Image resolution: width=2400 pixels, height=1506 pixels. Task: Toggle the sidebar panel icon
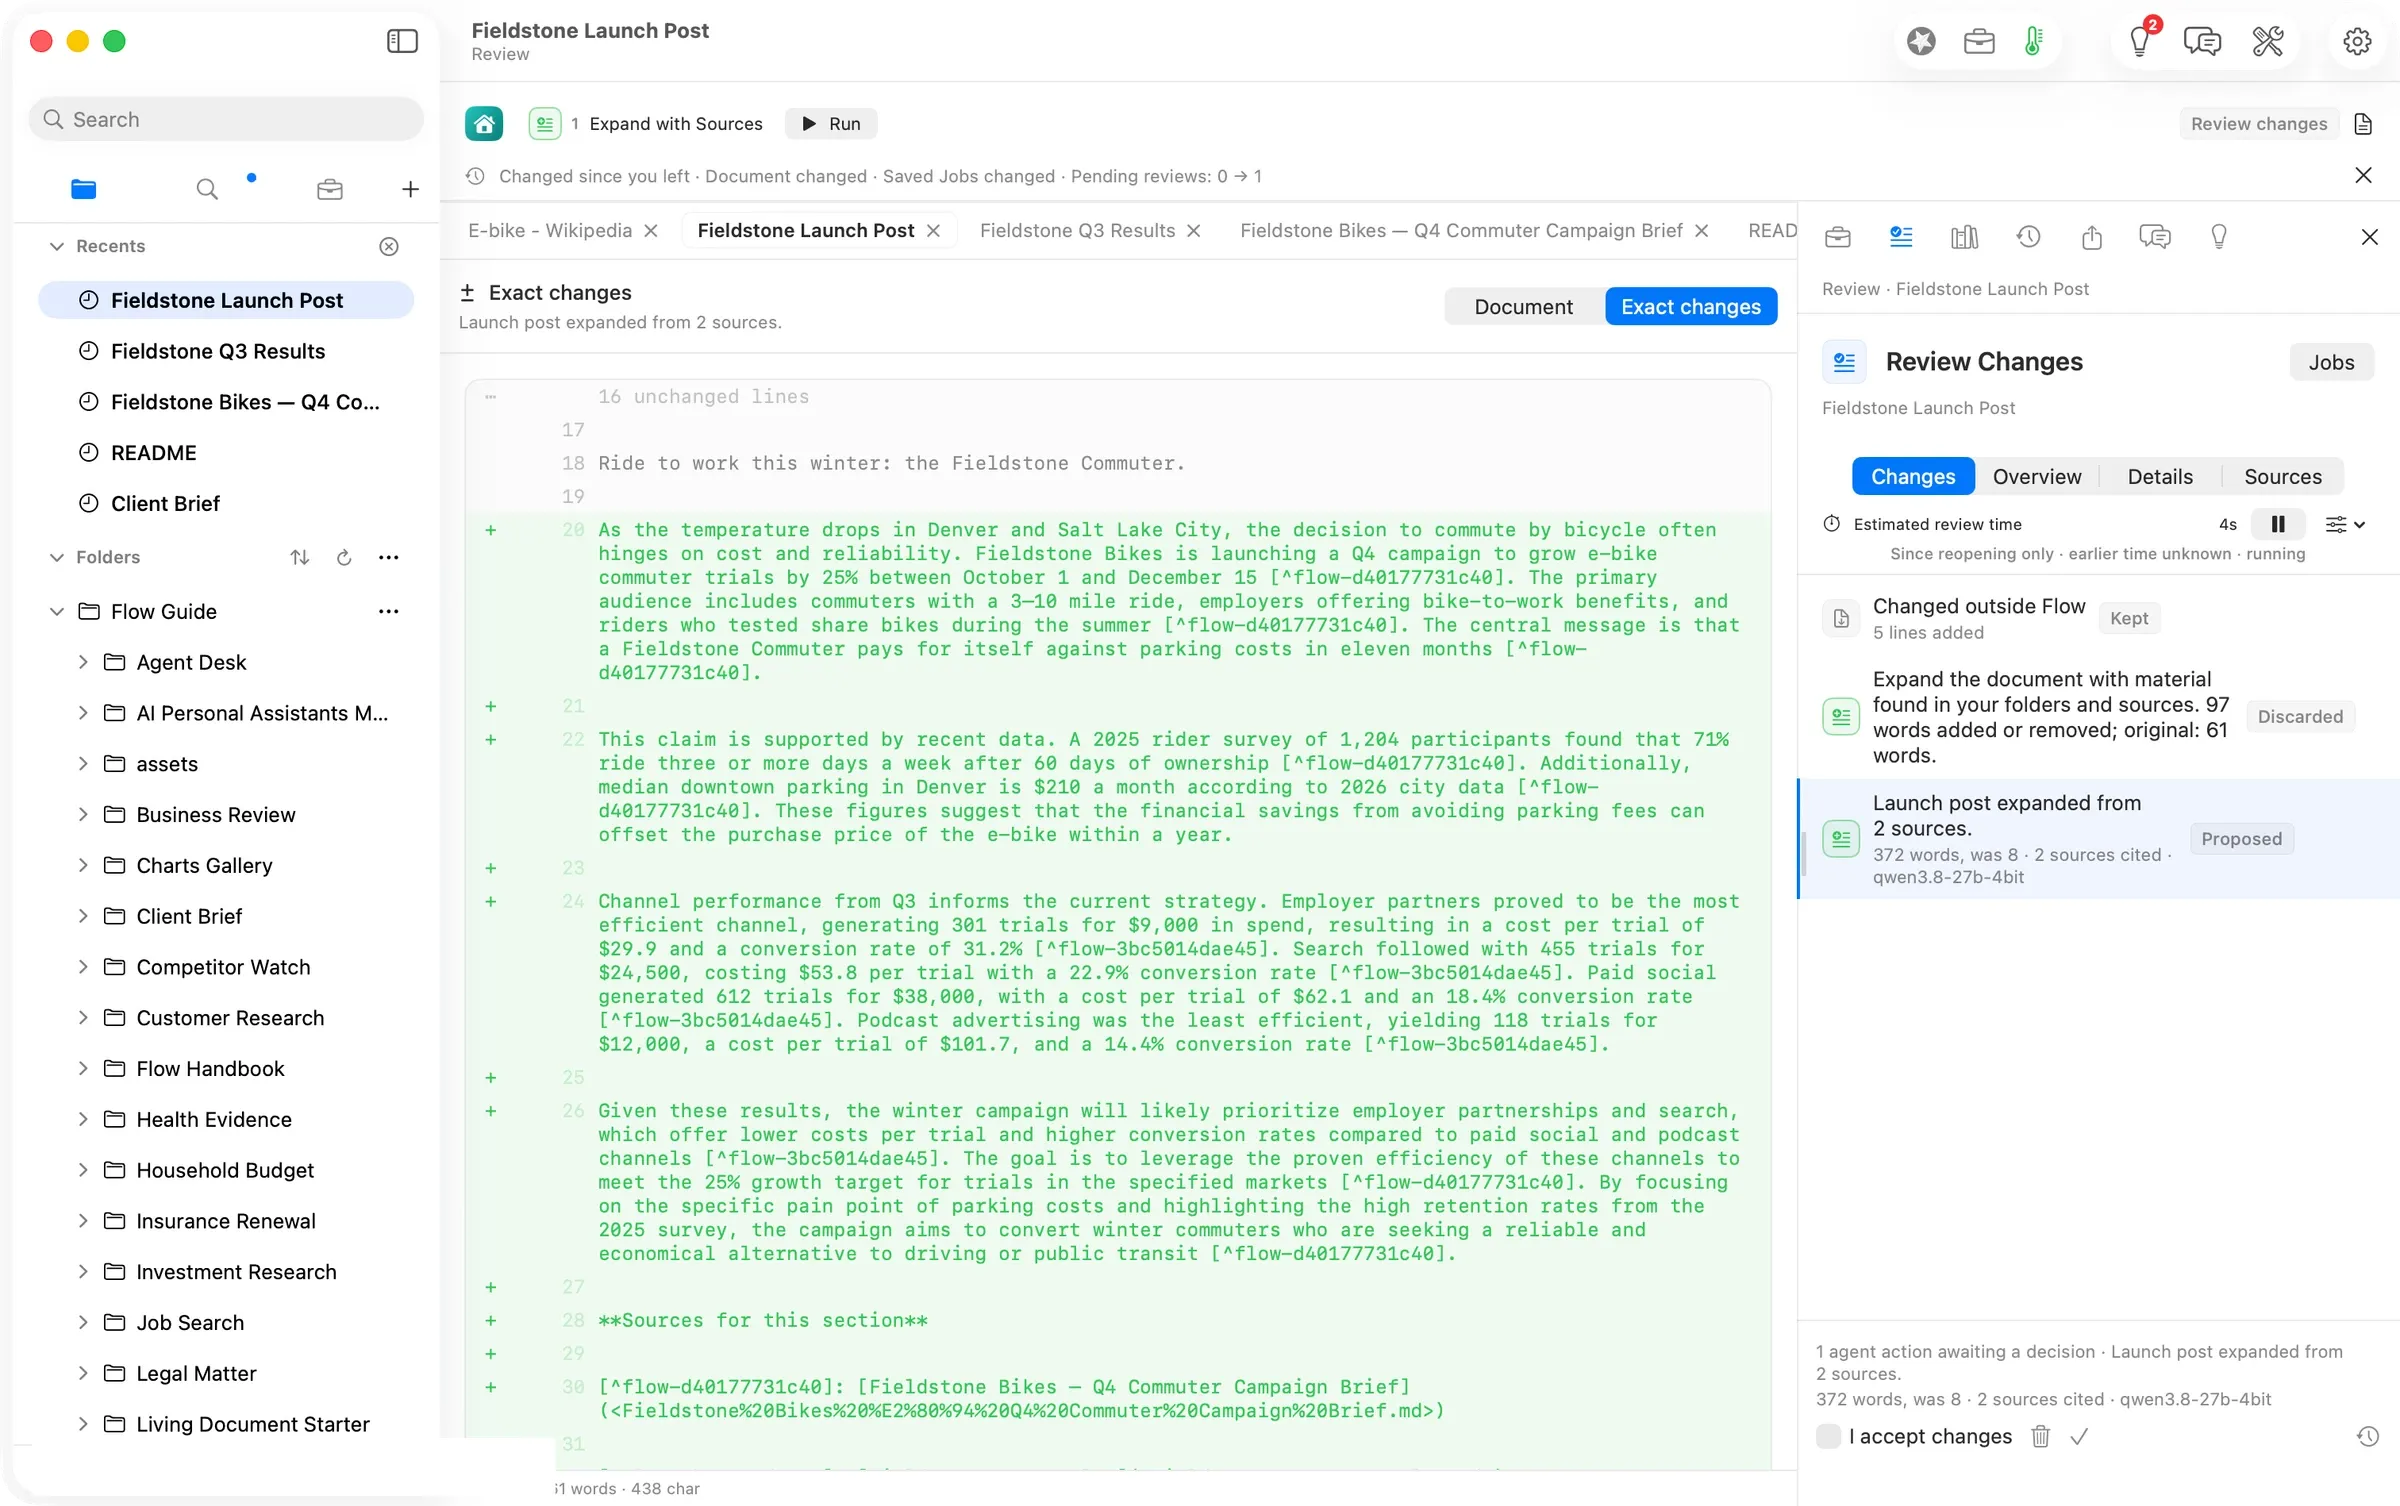coord(402,41)
